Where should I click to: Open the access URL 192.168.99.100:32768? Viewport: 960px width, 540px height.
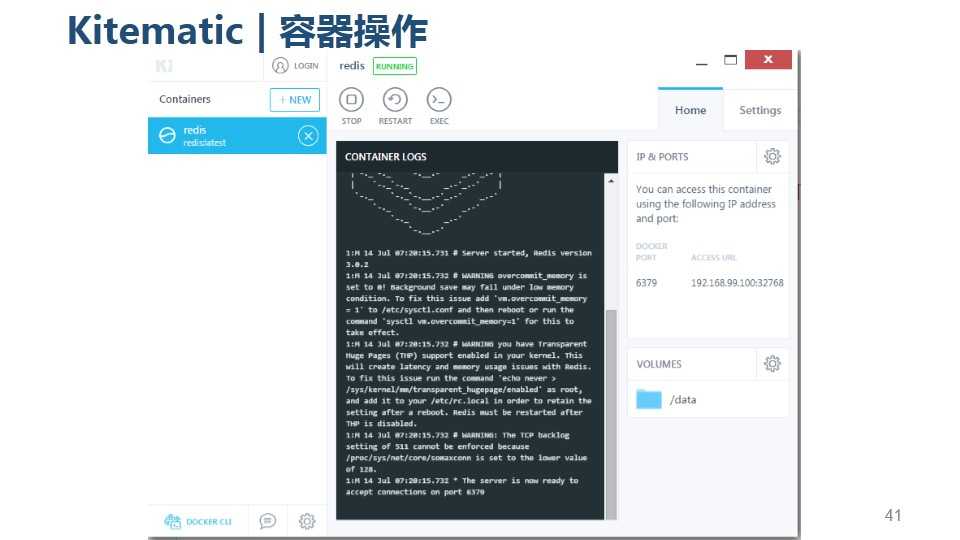coord(737,283)
